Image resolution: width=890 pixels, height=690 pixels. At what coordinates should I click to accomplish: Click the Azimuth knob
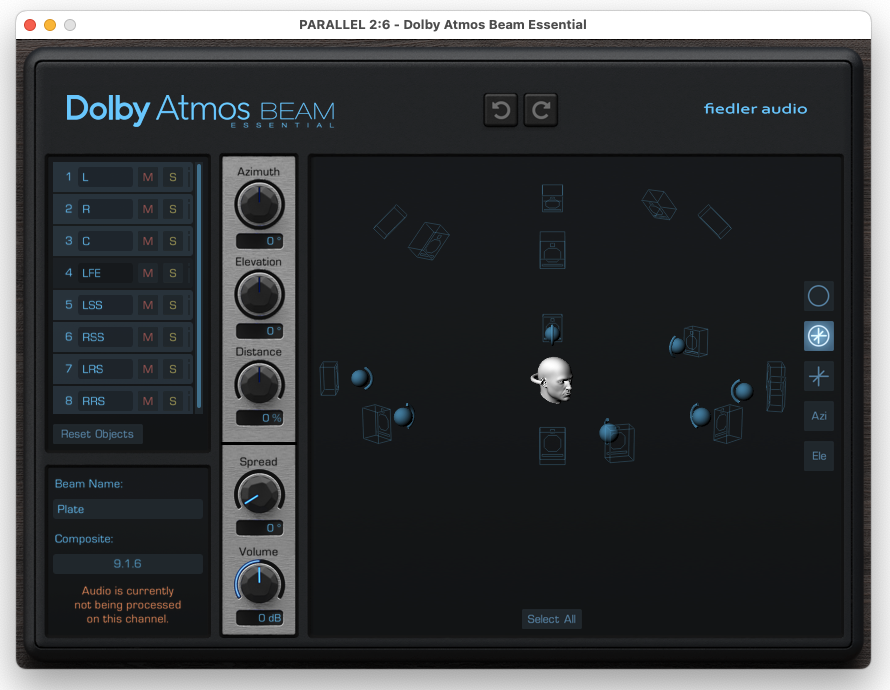(259, 204)
